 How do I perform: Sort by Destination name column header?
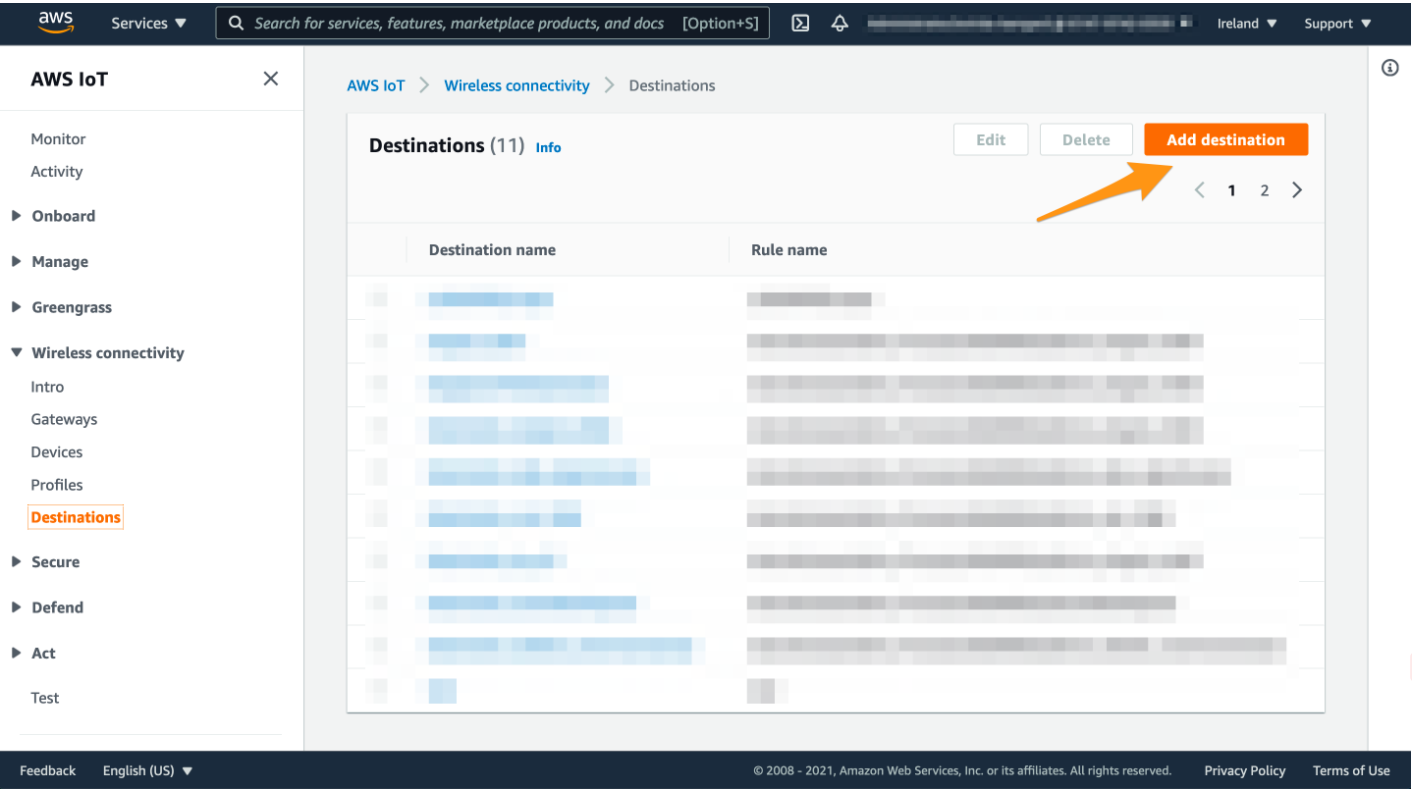pyautogui.click(x=492, y=250)
